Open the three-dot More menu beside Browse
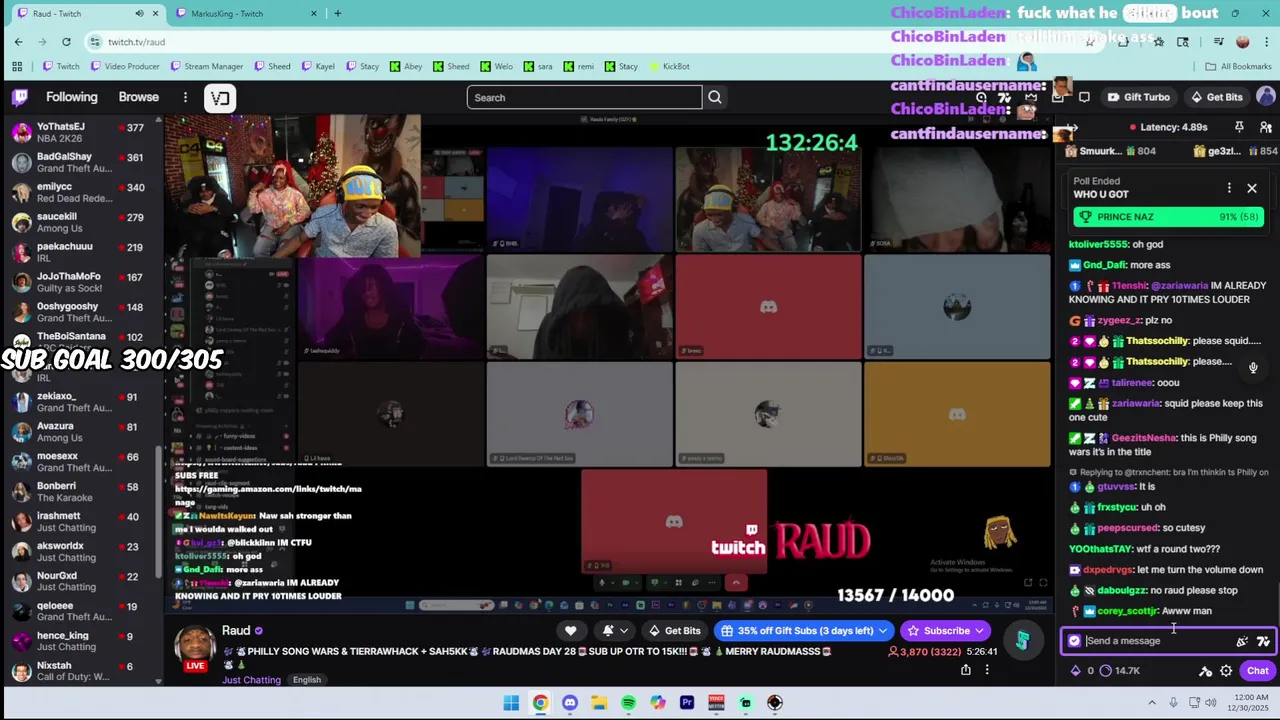The image size is (1280, 720). pos(185,97)
